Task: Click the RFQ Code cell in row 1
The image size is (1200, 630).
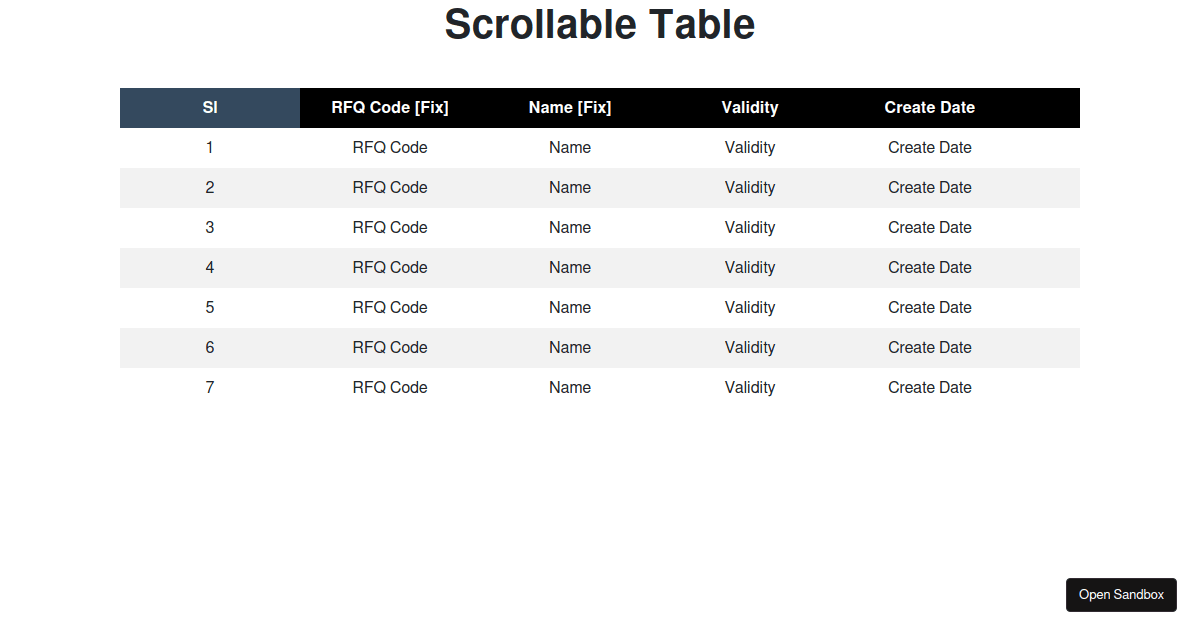Action: coord(390,147)
